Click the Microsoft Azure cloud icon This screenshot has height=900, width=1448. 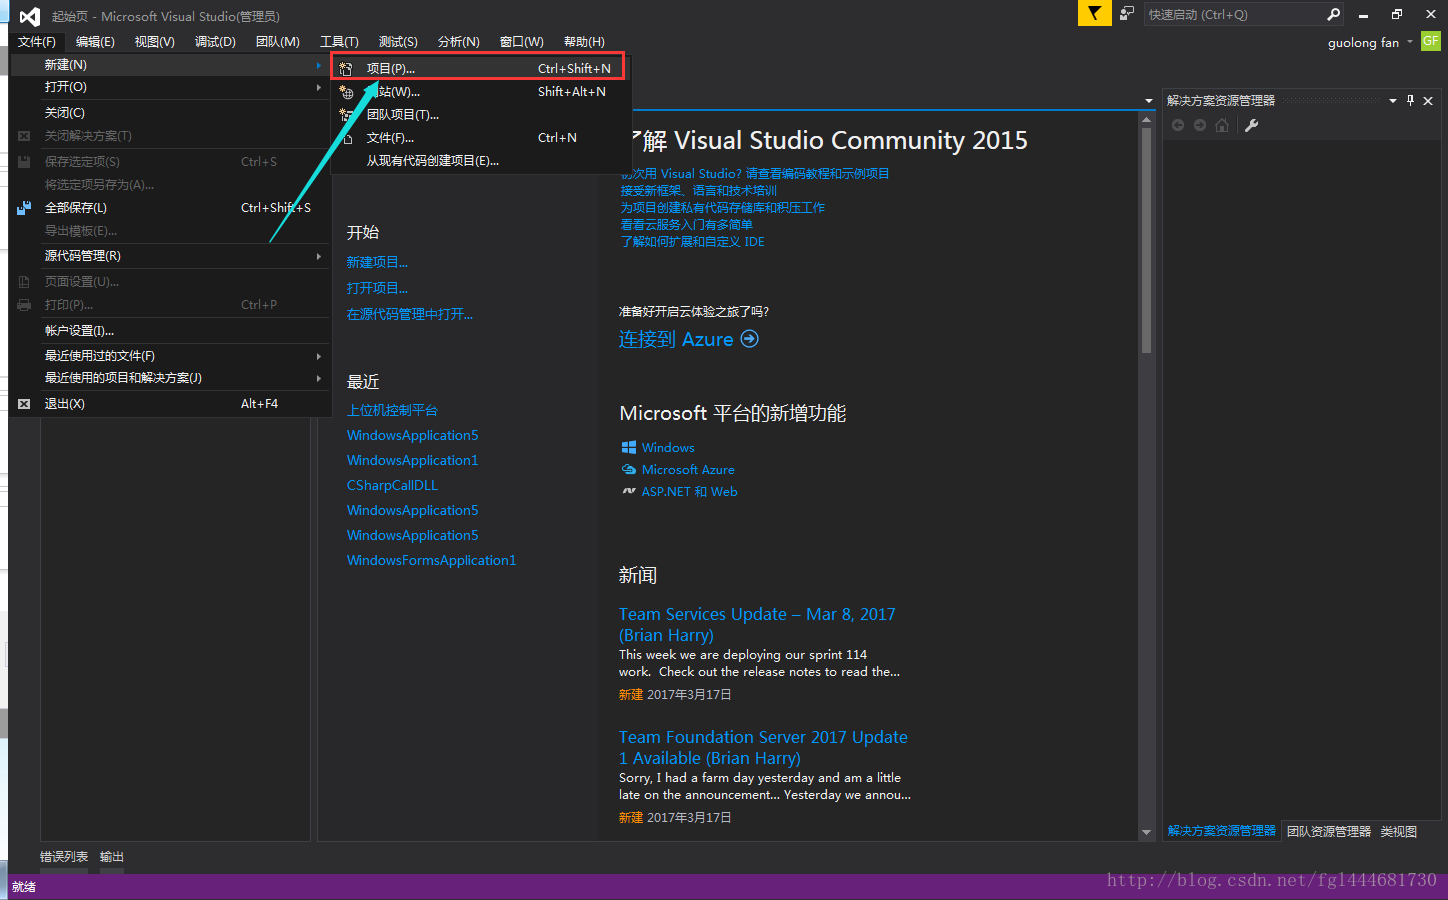(x=629, y=469)
